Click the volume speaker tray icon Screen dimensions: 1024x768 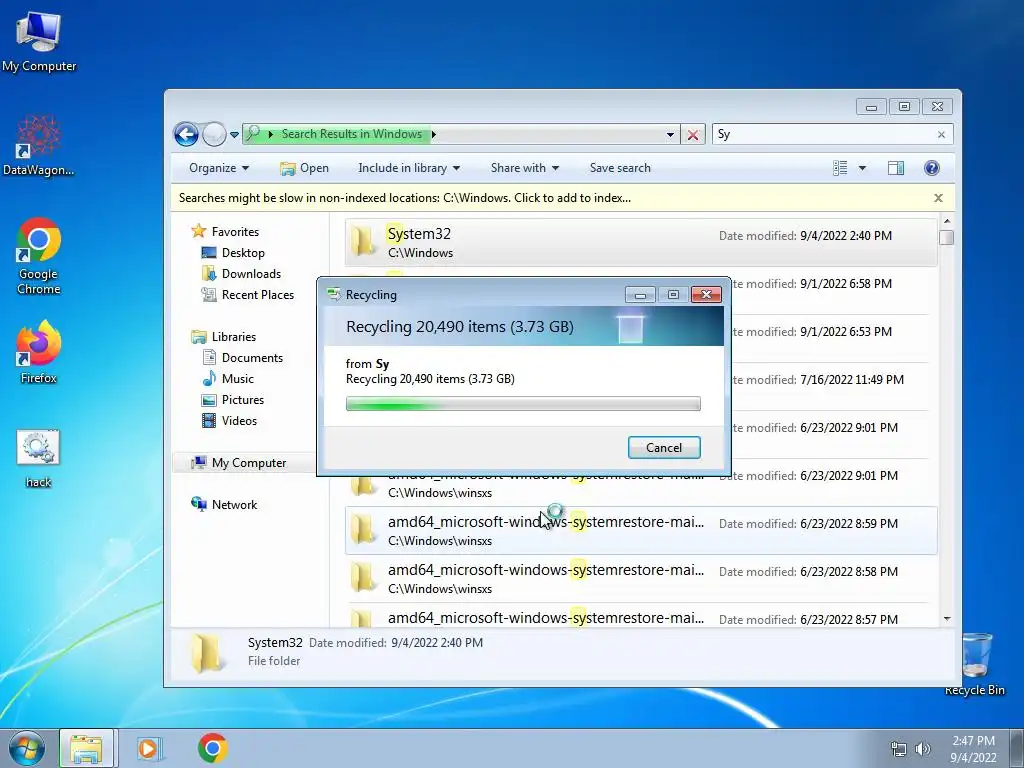[923, 749]
